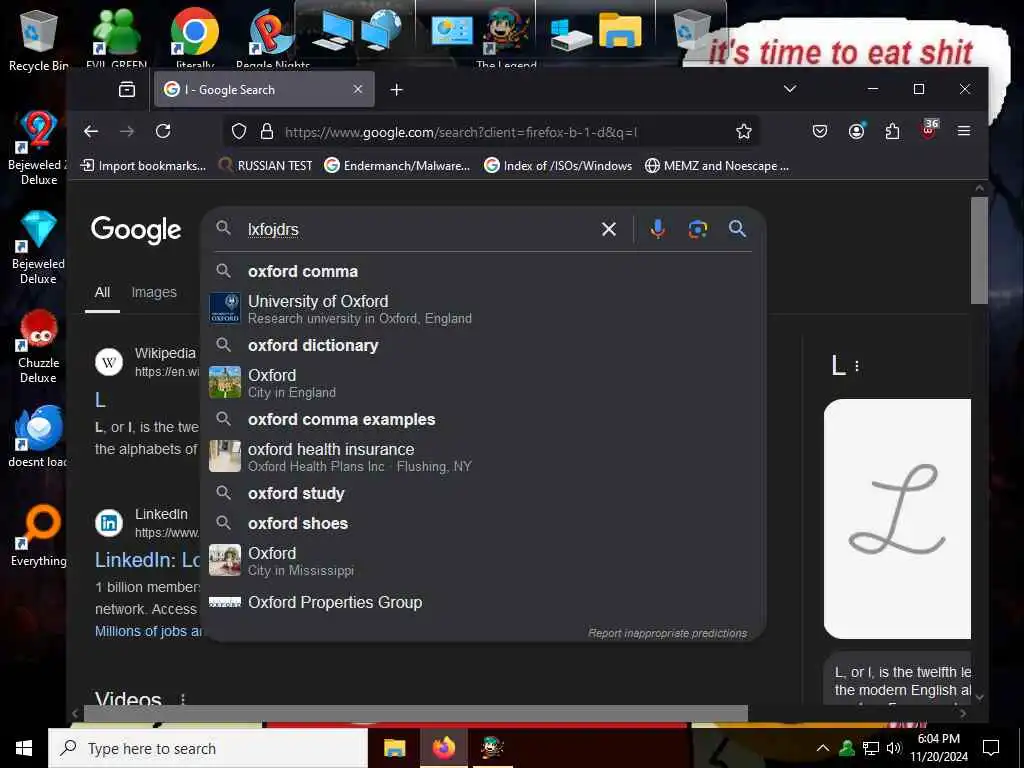The height and width of the screenshot is (768, 1024).
Task: Go back with the back arrow
Action: [91, 131]
